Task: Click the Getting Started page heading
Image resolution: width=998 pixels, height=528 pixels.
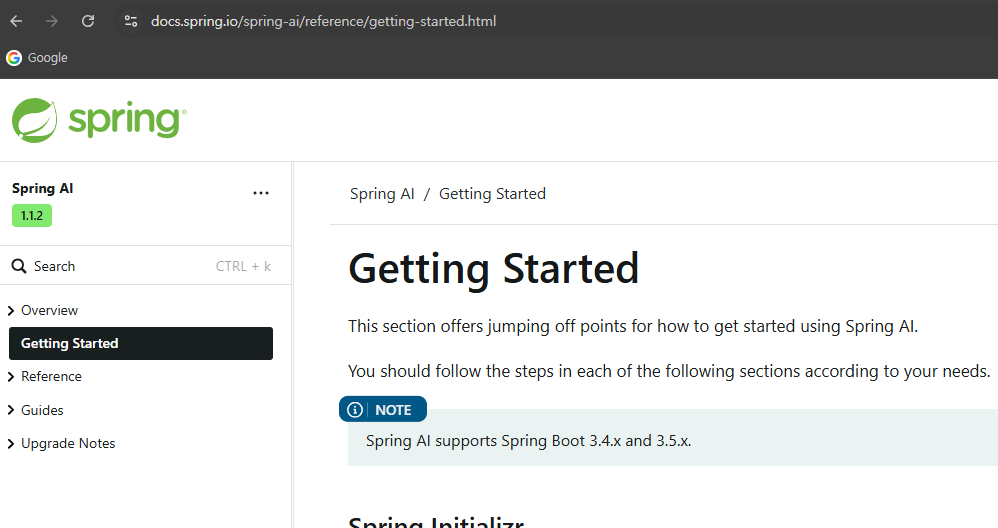Action: [x=493, y=269]
